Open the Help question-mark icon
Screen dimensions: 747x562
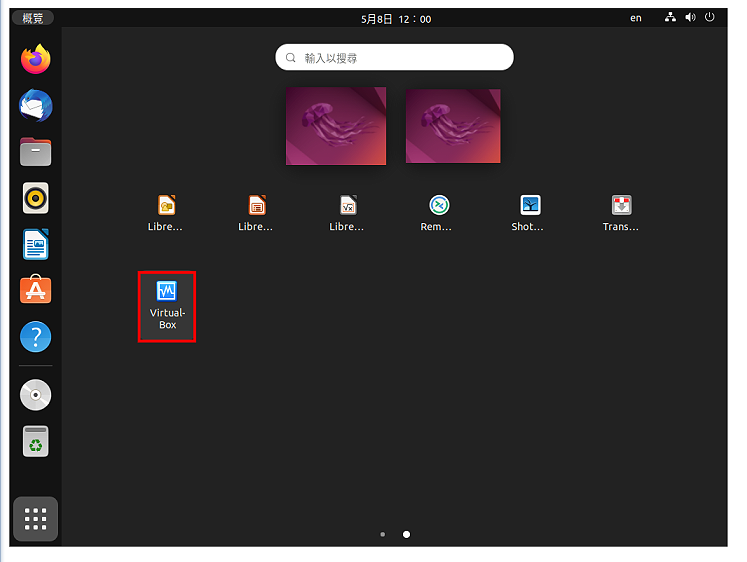(x=36, y=337)
